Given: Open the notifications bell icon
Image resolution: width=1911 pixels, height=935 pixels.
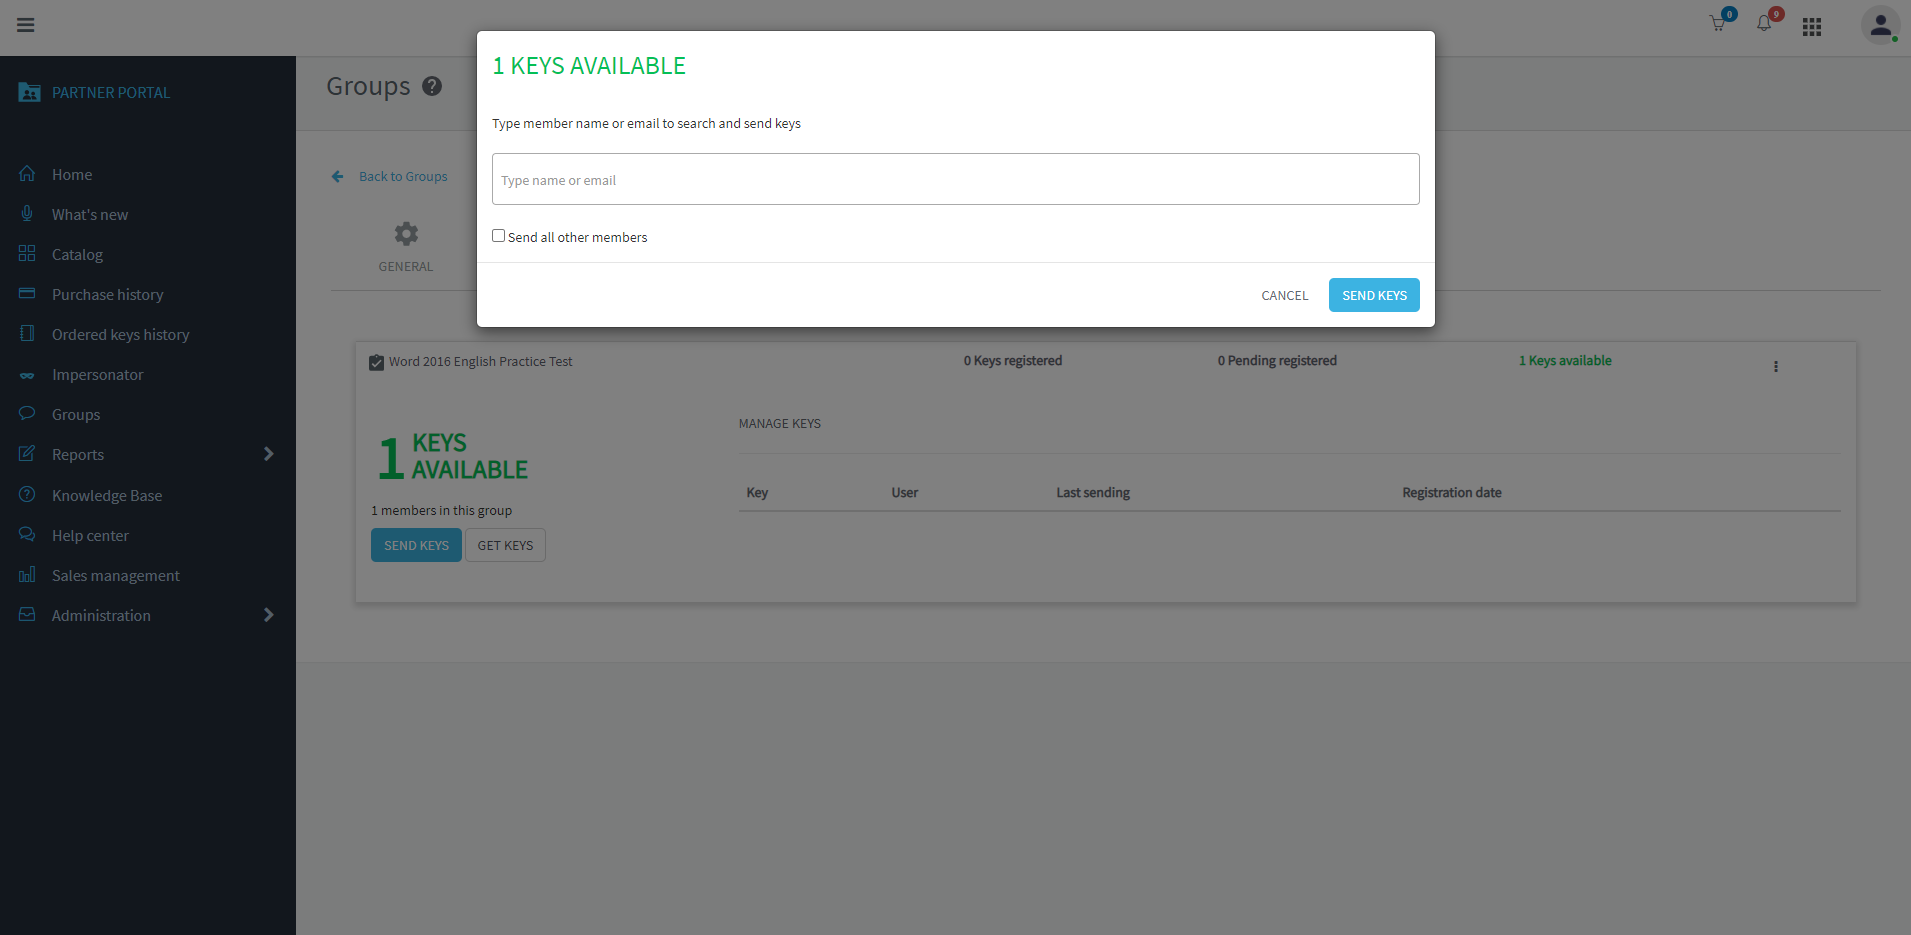Looking at the screenshot, I should click(1764, 24).
